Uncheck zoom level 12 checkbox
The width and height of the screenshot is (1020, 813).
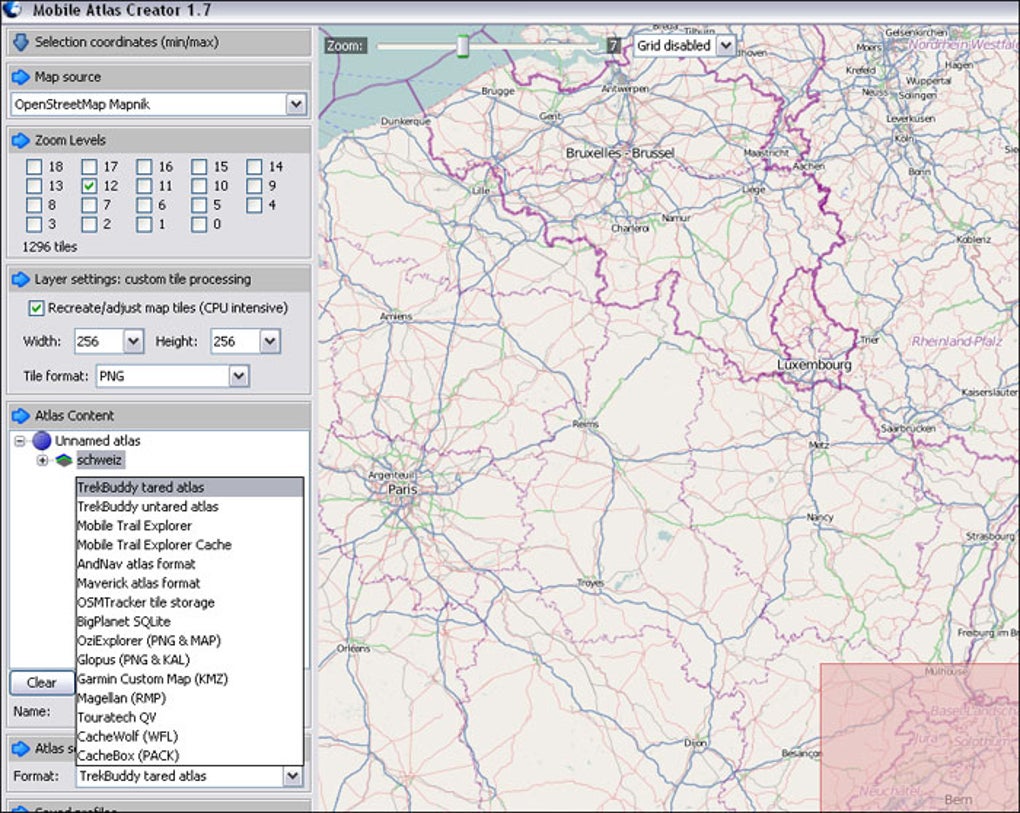tap(89, 186)
